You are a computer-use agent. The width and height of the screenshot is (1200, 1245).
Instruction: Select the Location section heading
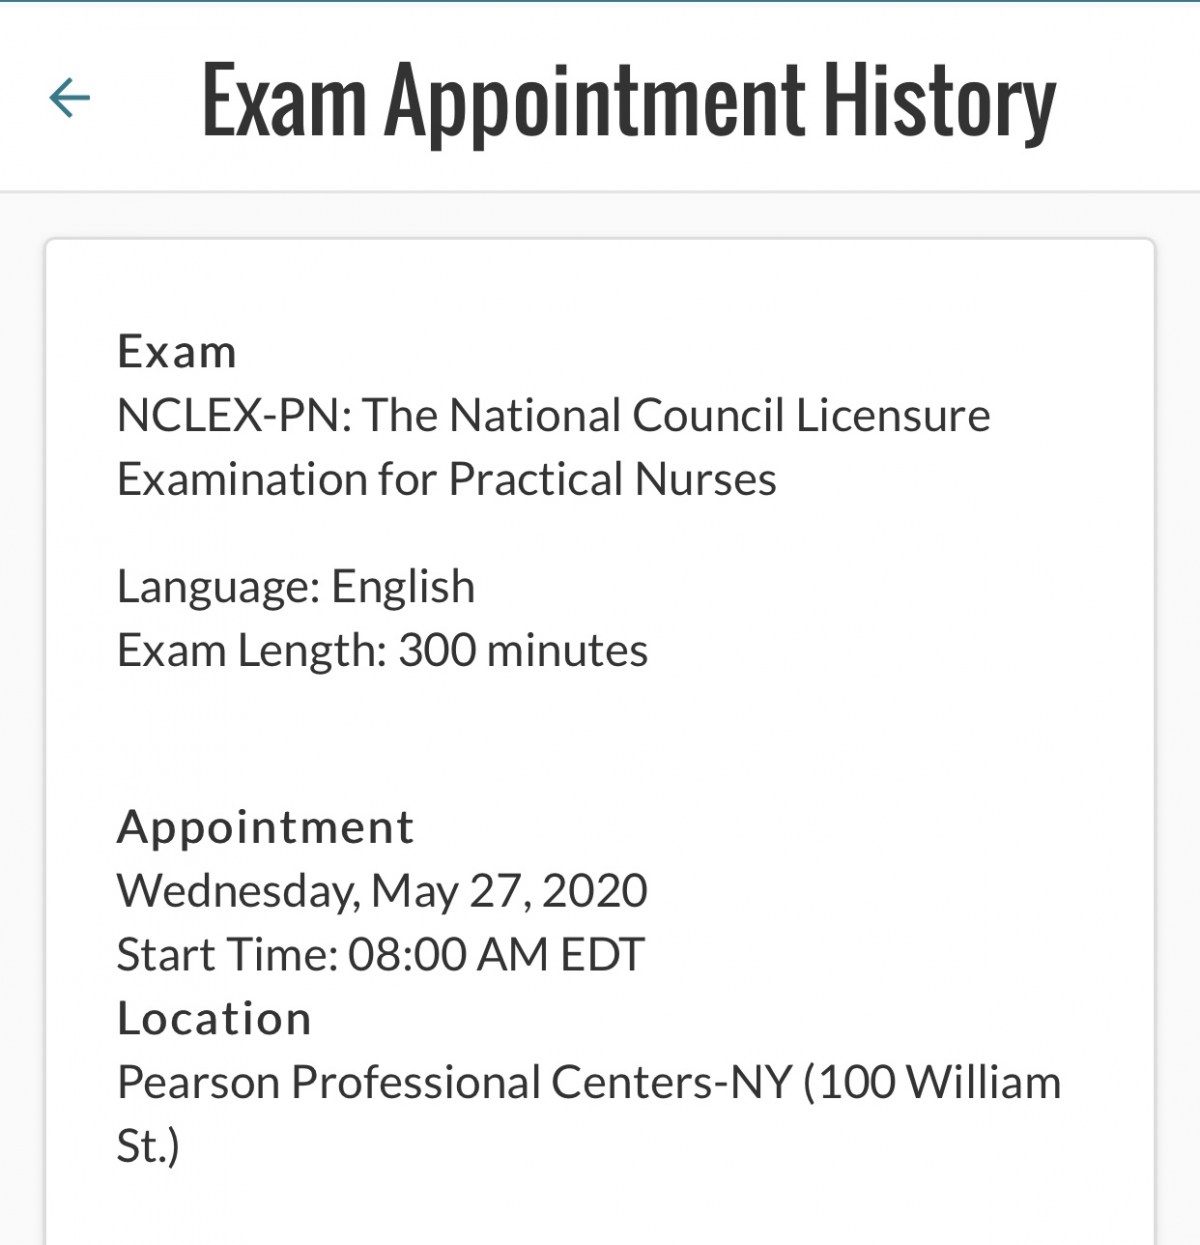pyautogui.click(x=214, y=1019)
